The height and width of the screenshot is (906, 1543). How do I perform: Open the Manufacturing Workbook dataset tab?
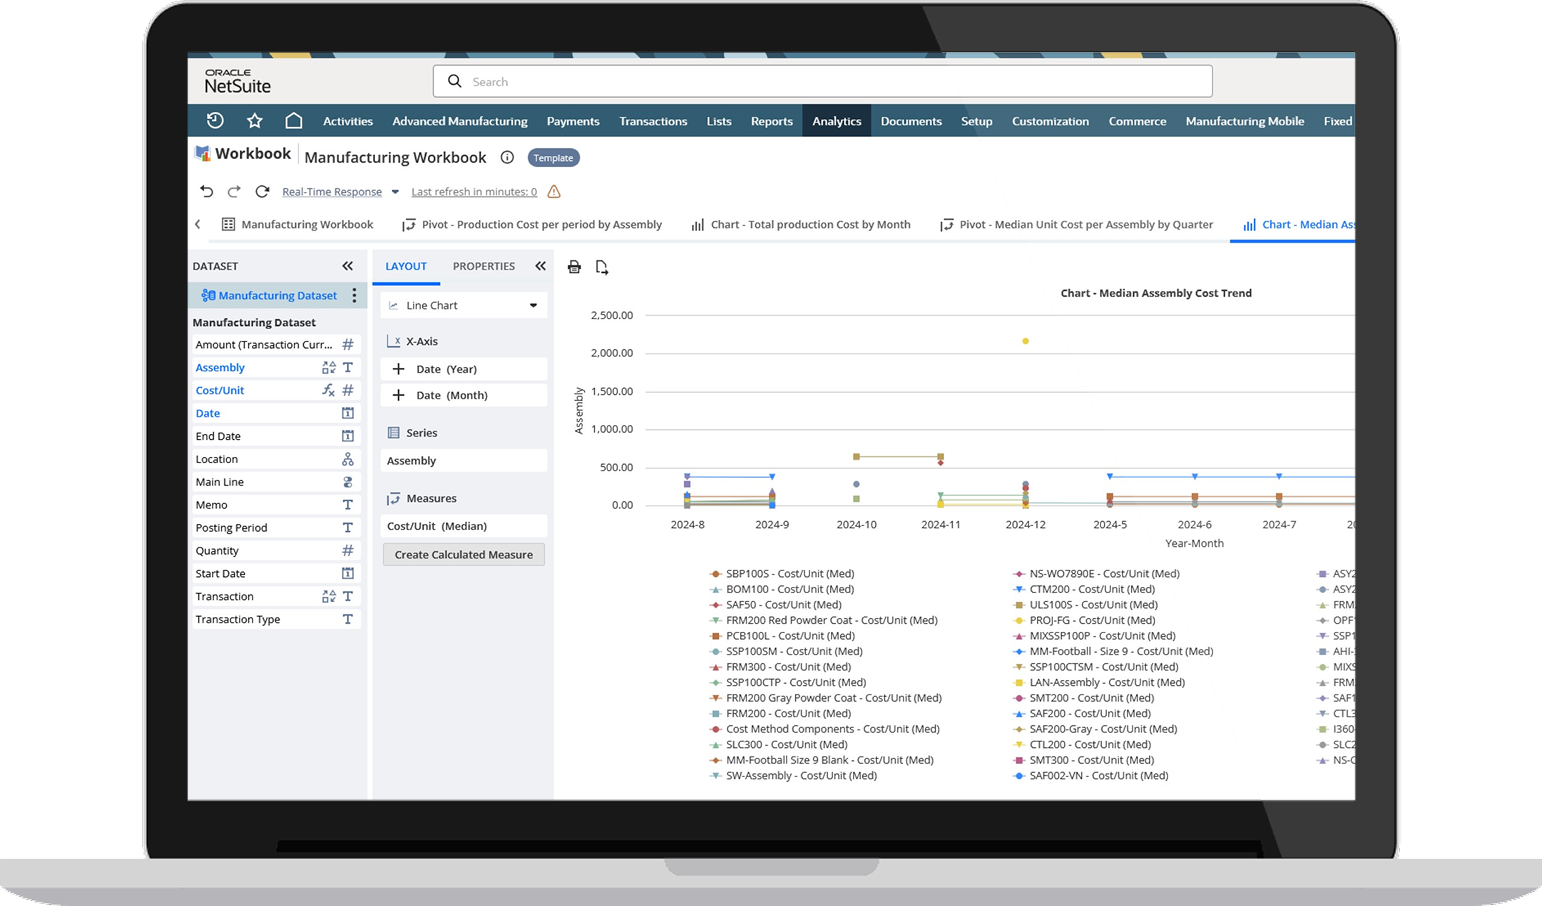click(297, 224)
